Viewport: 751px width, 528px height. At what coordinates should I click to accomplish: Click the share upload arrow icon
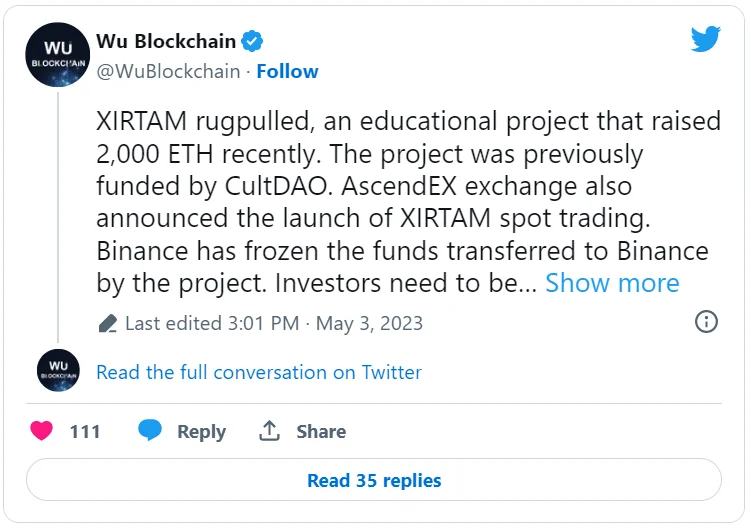pos(268,431)
